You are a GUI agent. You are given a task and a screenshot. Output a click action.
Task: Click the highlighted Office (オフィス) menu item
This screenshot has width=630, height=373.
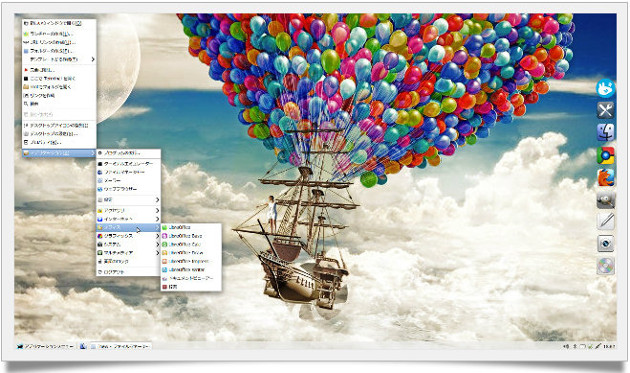128,227
